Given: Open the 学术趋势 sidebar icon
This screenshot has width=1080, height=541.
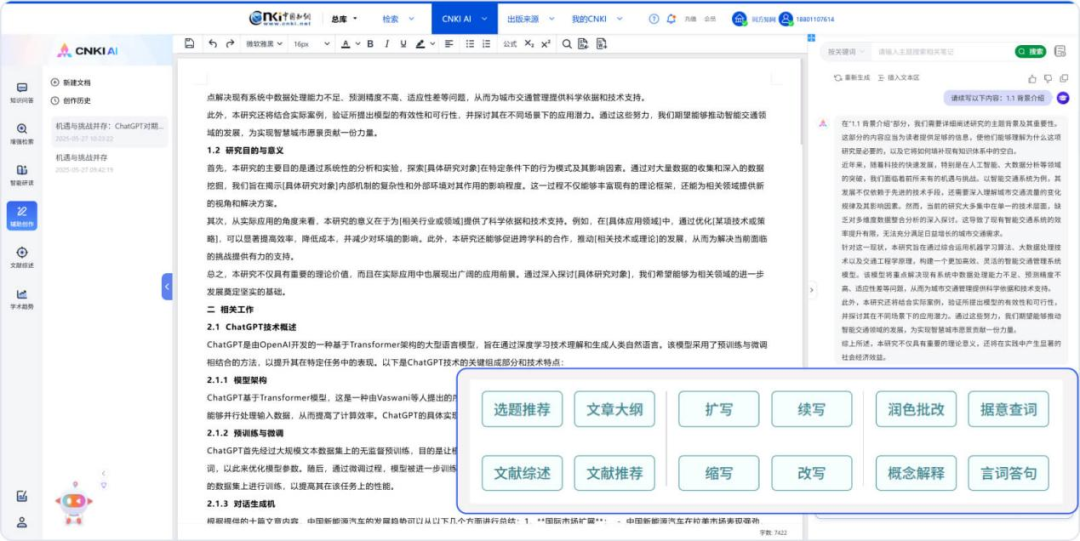Looking at the screenshot, I should (x=21, y=299).
